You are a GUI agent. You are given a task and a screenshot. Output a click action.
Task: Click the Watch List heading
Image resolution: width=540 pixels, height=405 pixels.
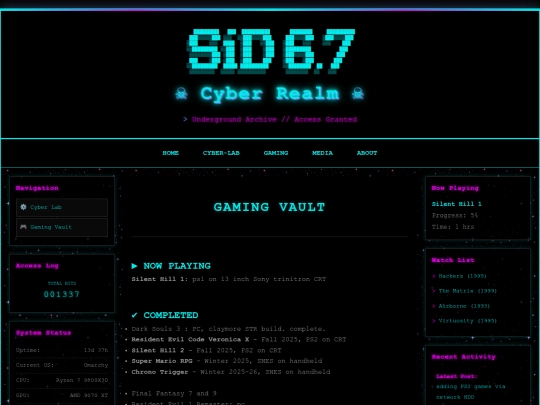453,260
